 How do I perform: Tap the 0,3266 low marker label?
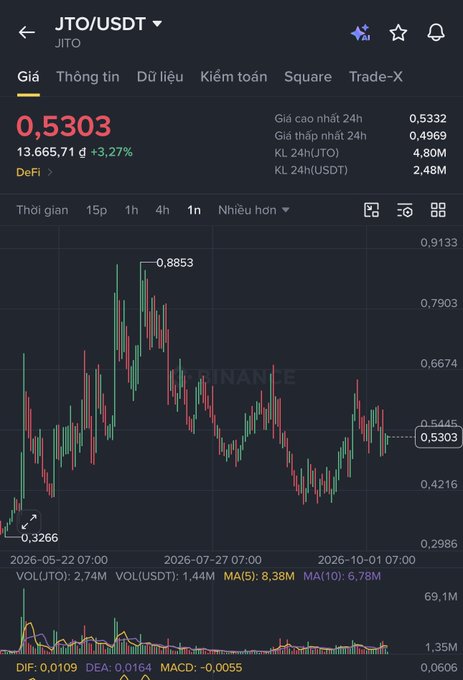pos(39,538)
